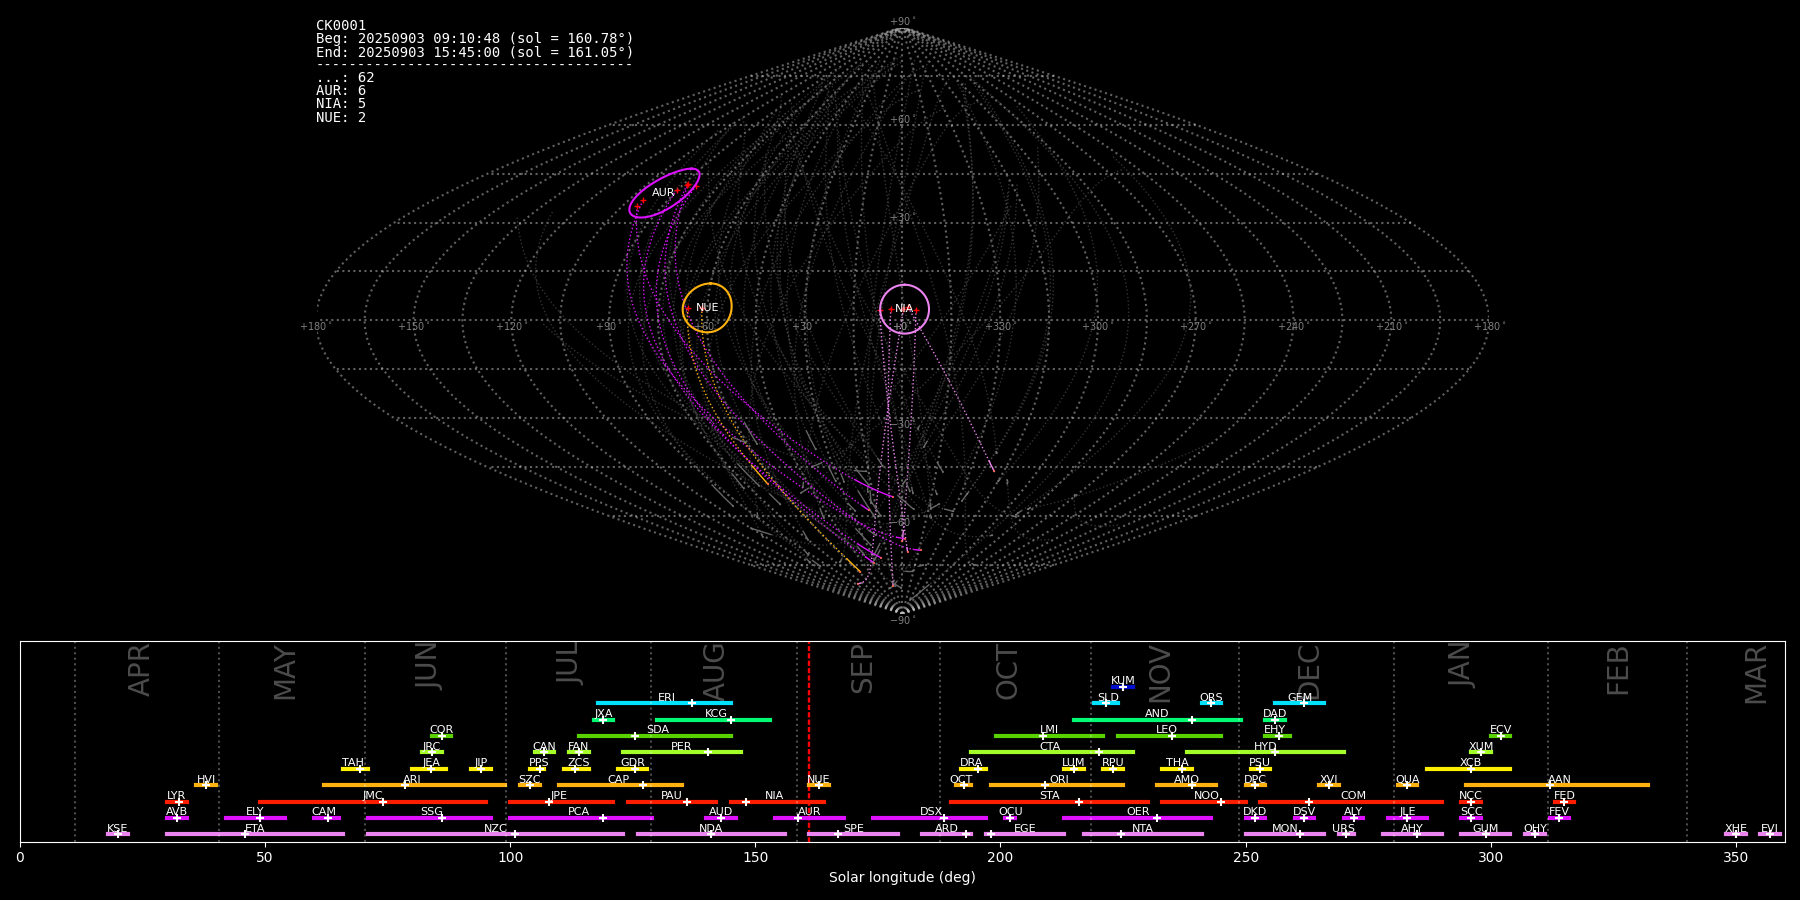Click the 200 tick on longitude axis
The image size is (1800, 900).
pyautogui.click(x=1000, y=858)
